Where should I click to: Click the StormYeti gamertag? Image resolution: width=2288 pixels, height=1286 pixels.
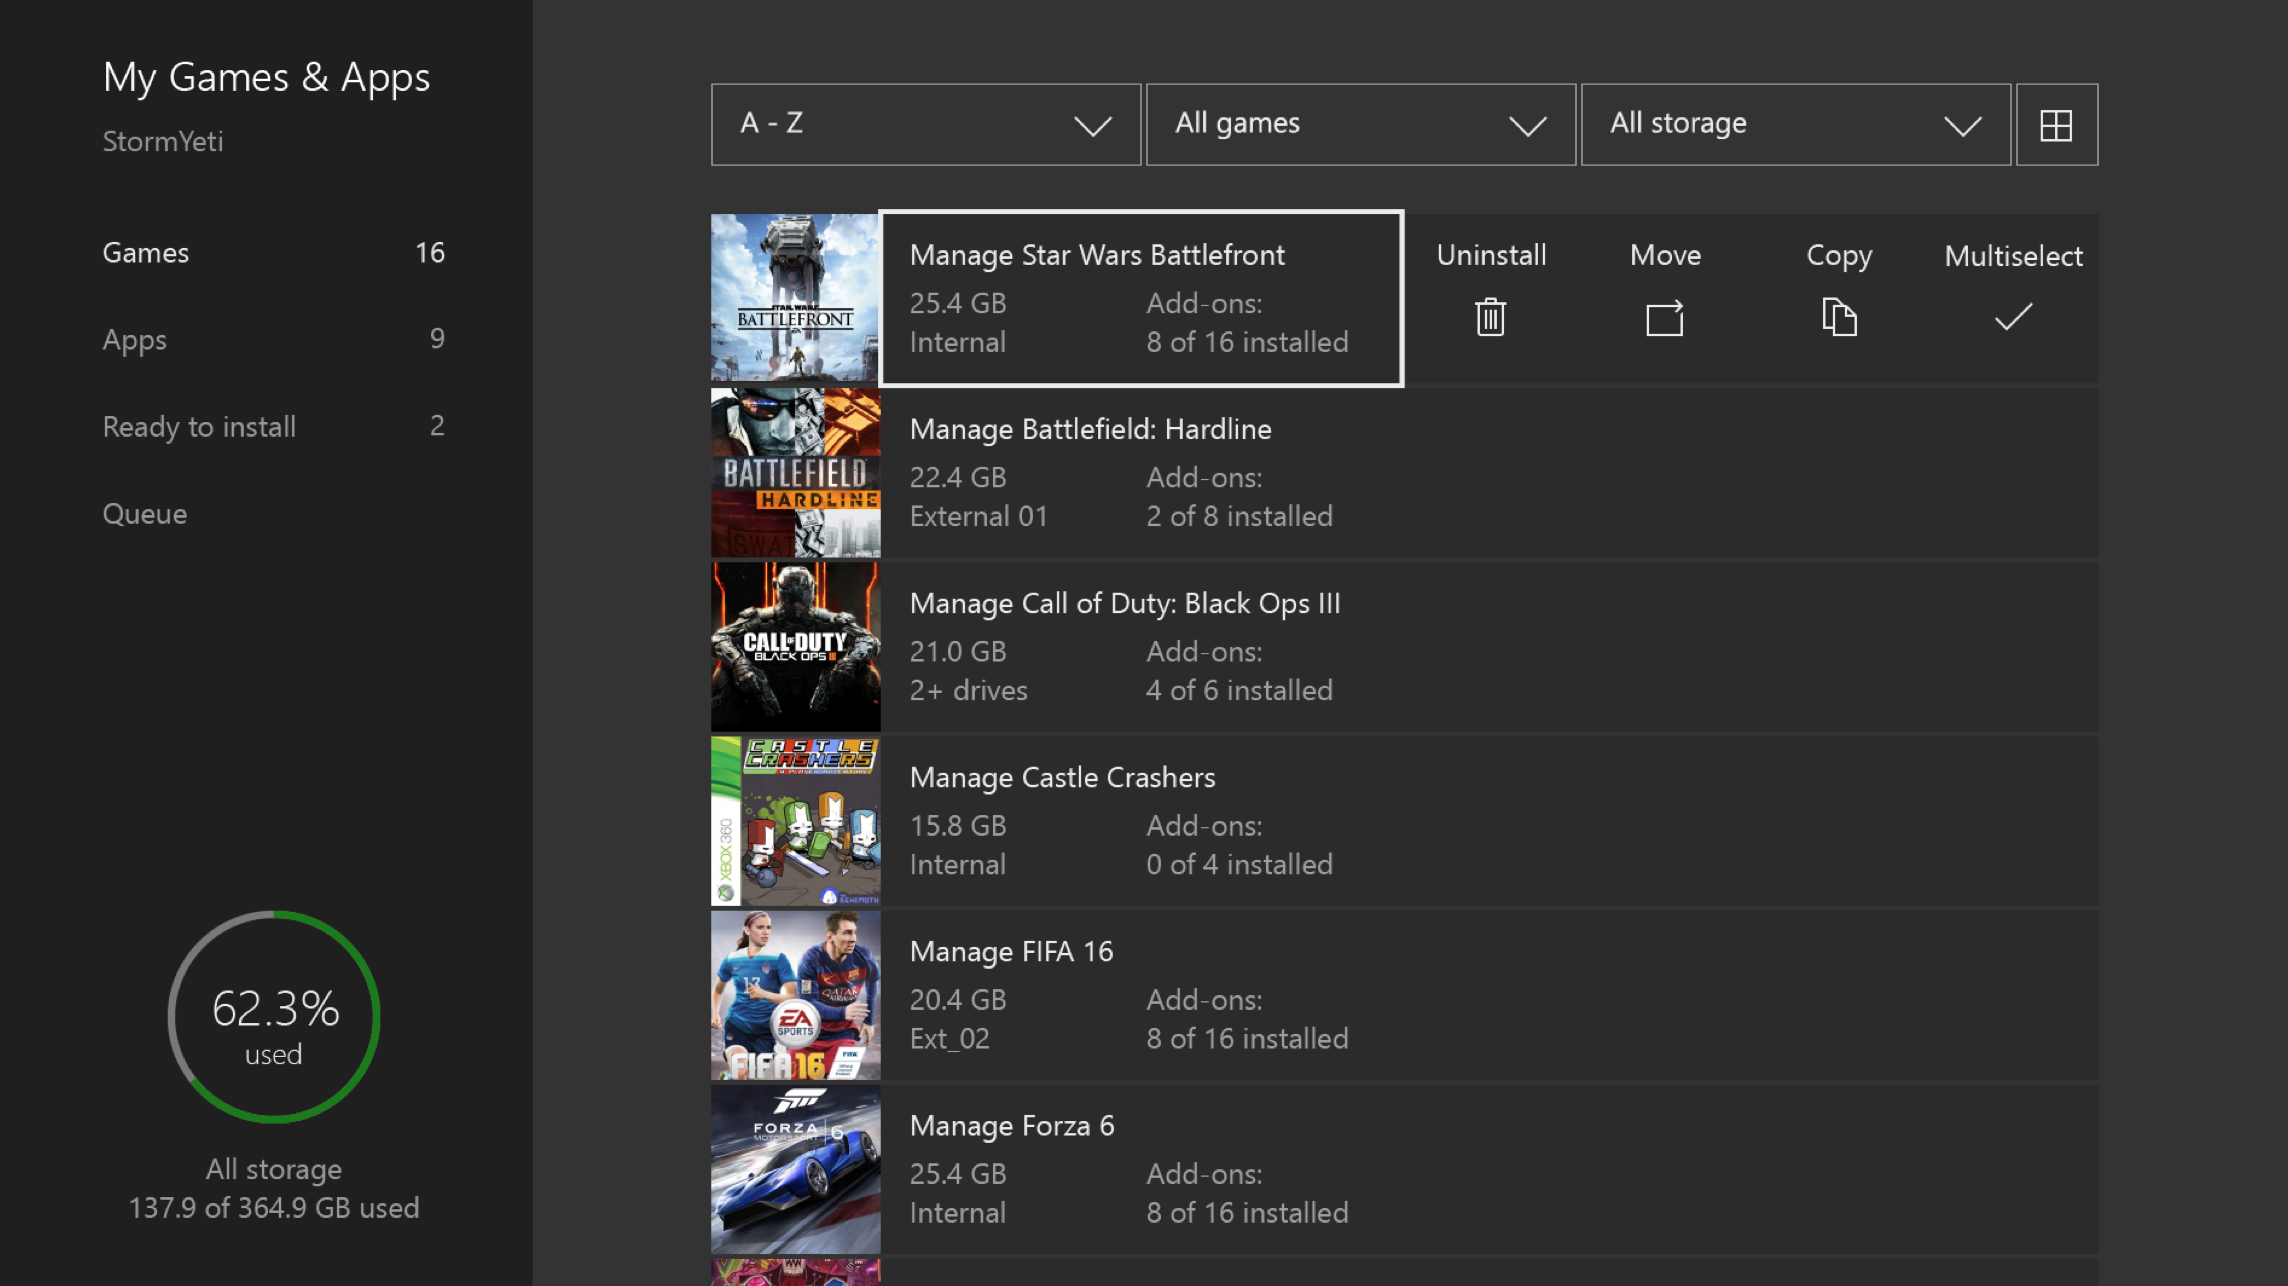[x=163, y=142]
